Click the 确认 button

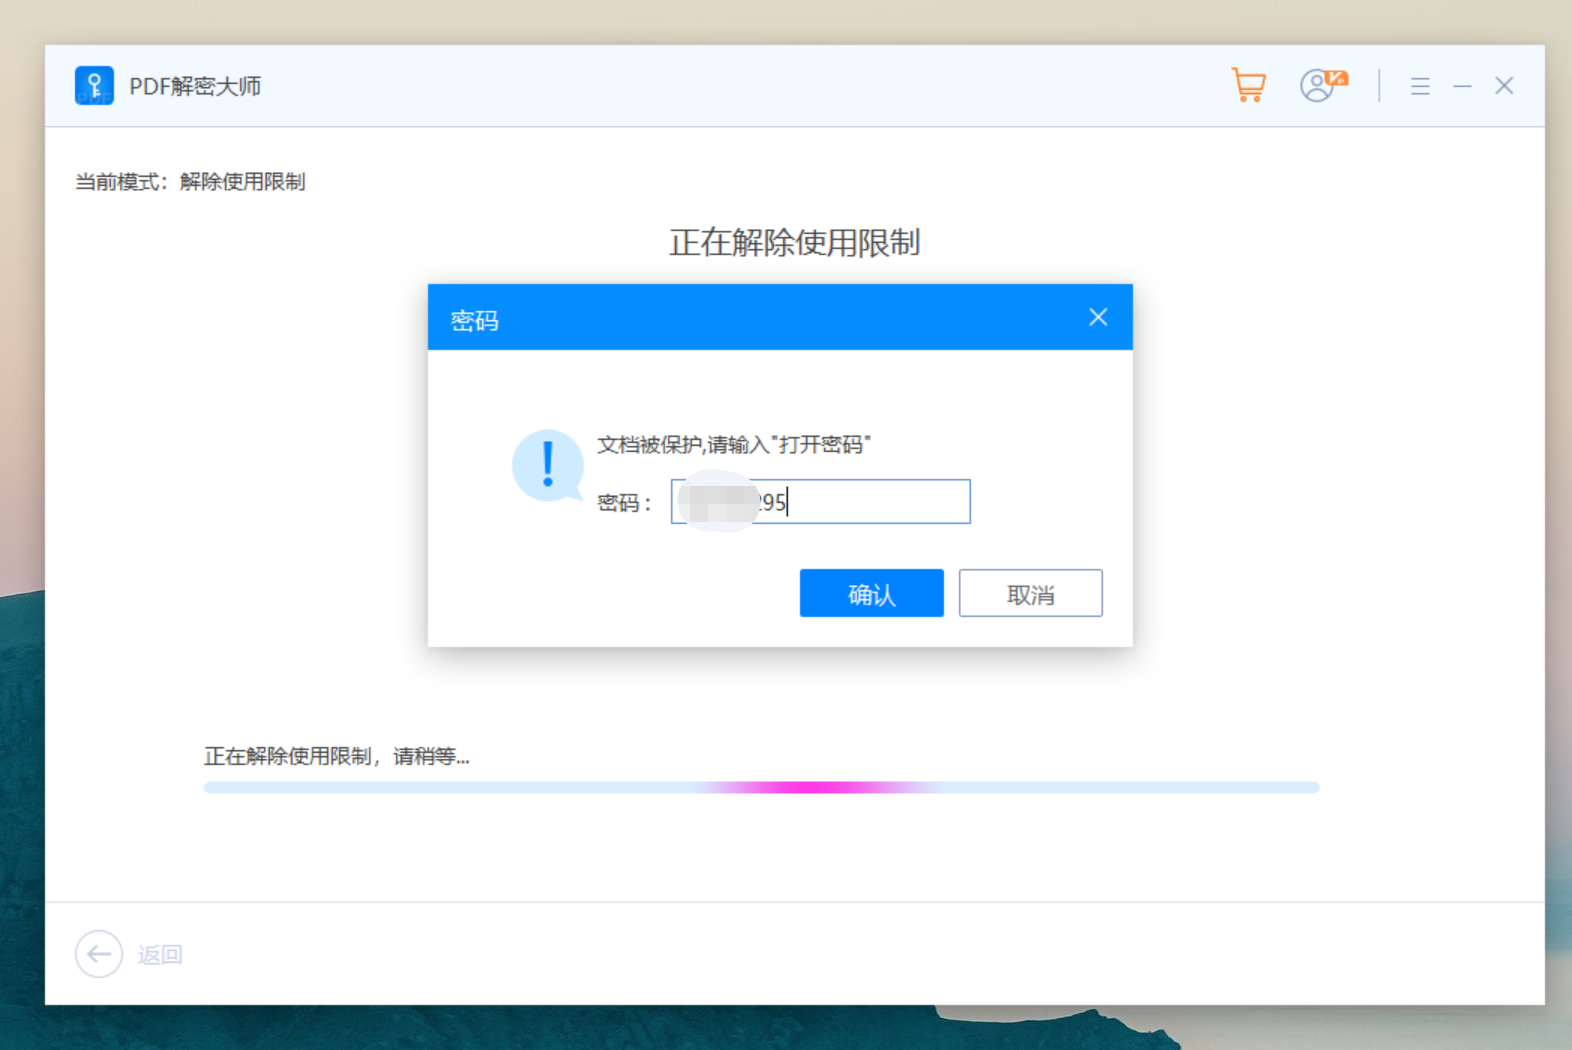(871, 593)
